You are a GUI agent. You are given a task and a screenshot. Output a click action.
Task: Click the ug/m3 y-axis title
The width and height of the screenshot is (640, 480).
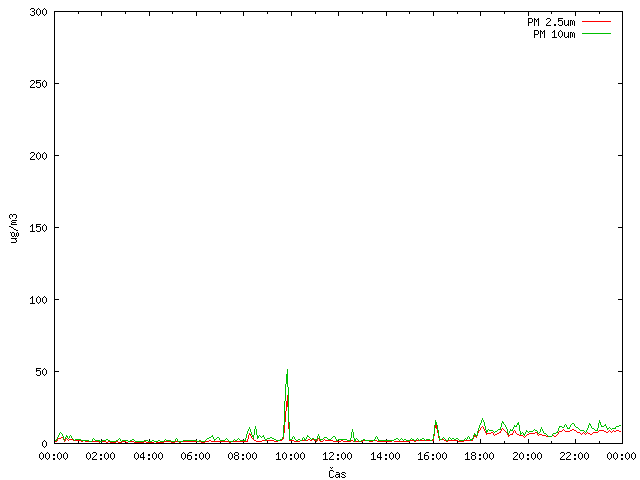[14, 229]
